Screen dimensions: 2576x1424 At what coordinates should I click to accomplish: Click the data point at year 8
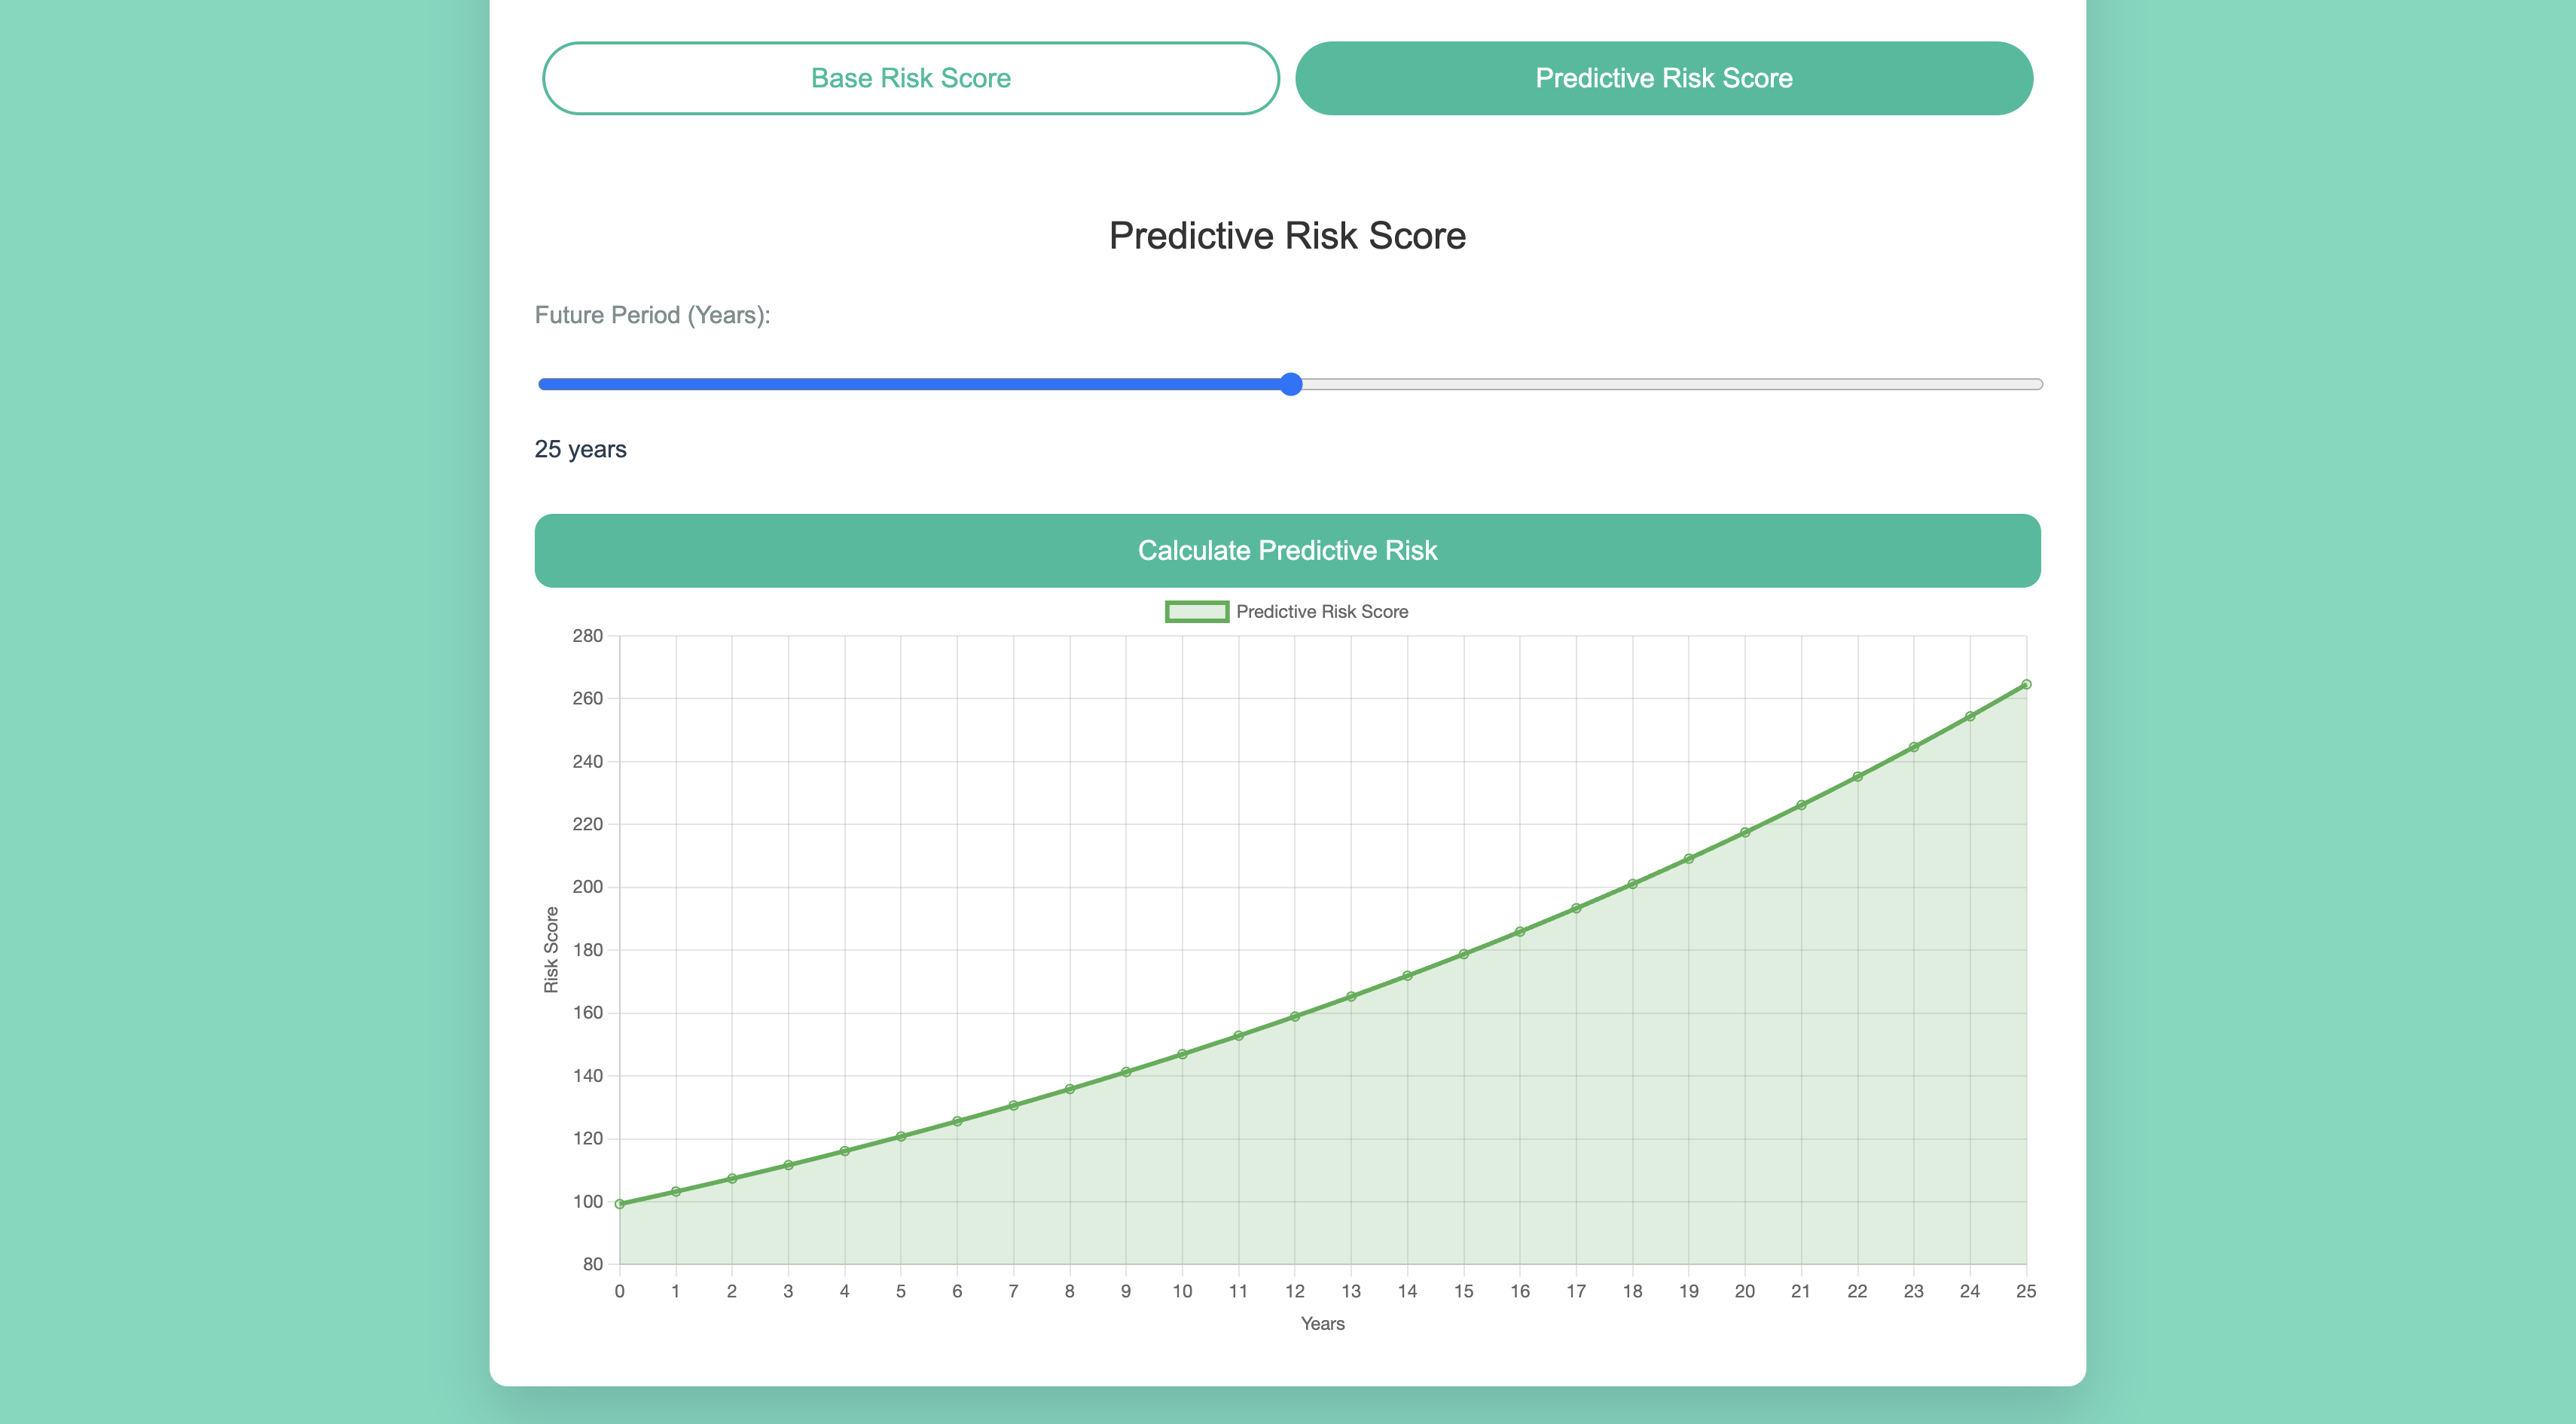(x=1070, y=1089)
